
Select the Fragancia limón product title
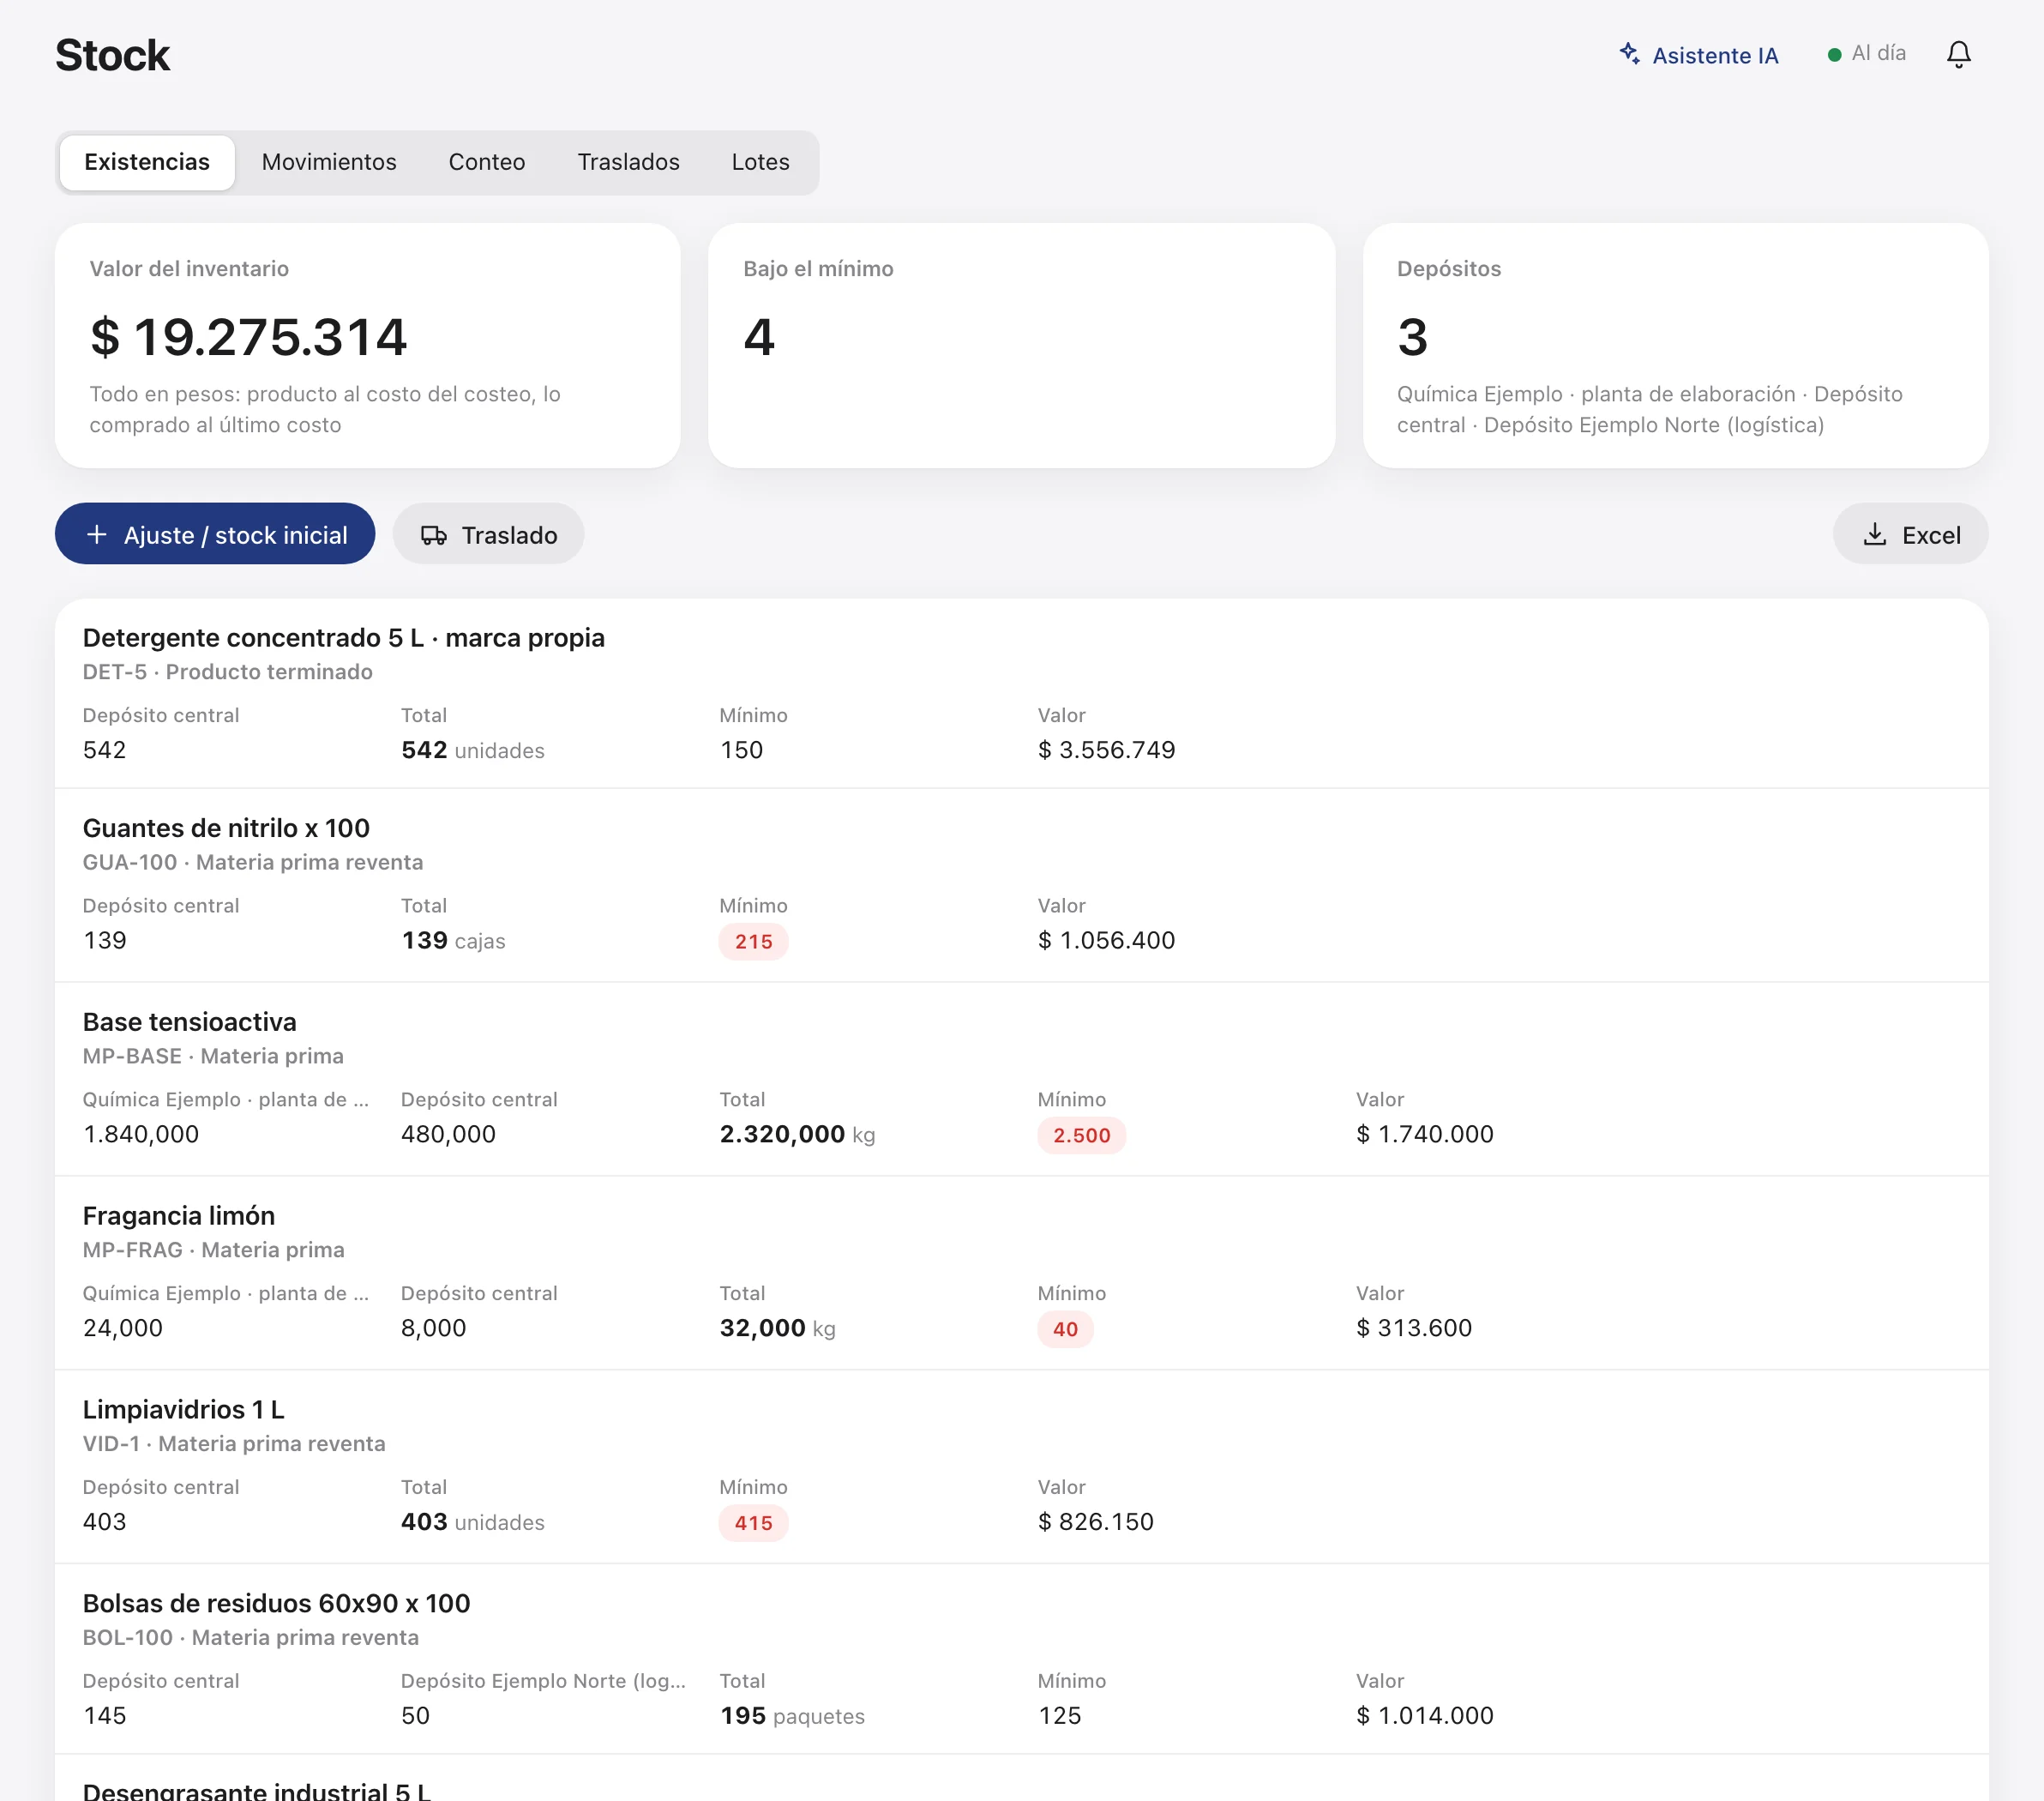coord(179,1216)
